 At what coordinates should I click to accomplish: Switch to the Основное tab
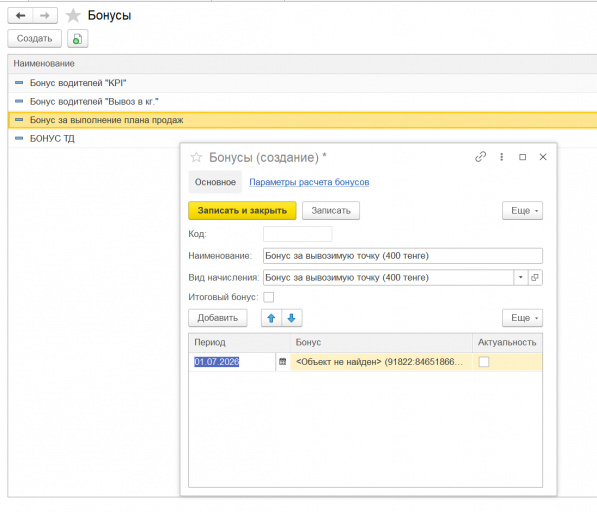[215, 182]
